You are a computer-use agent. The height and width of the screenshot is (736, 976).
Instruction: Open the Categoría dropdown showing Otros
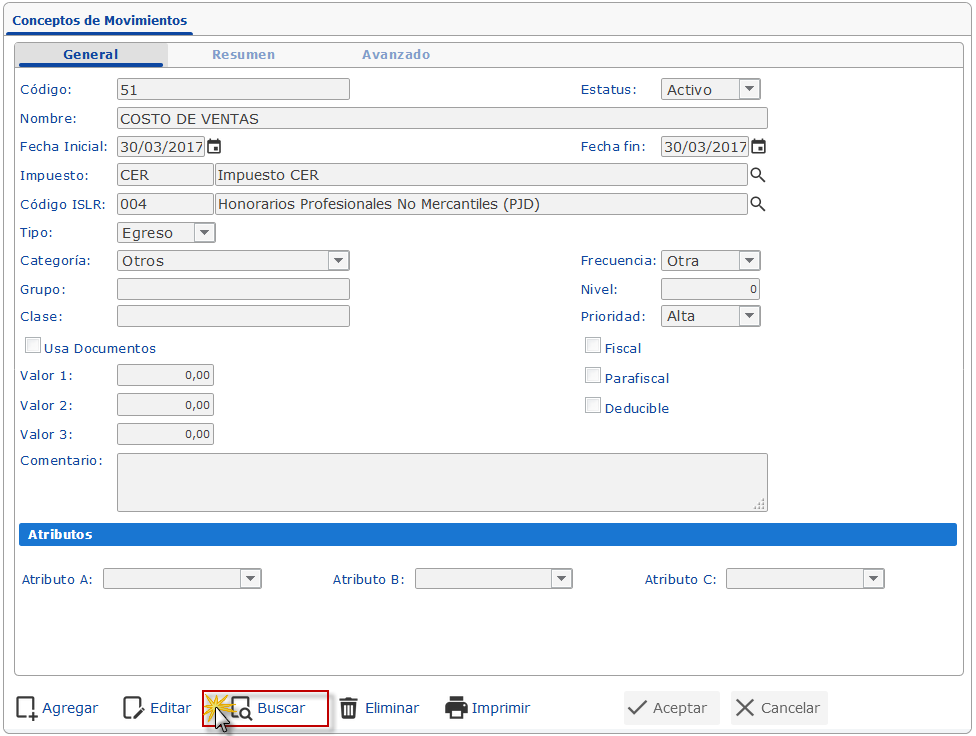pyautogui.click(x=233, y=261)
